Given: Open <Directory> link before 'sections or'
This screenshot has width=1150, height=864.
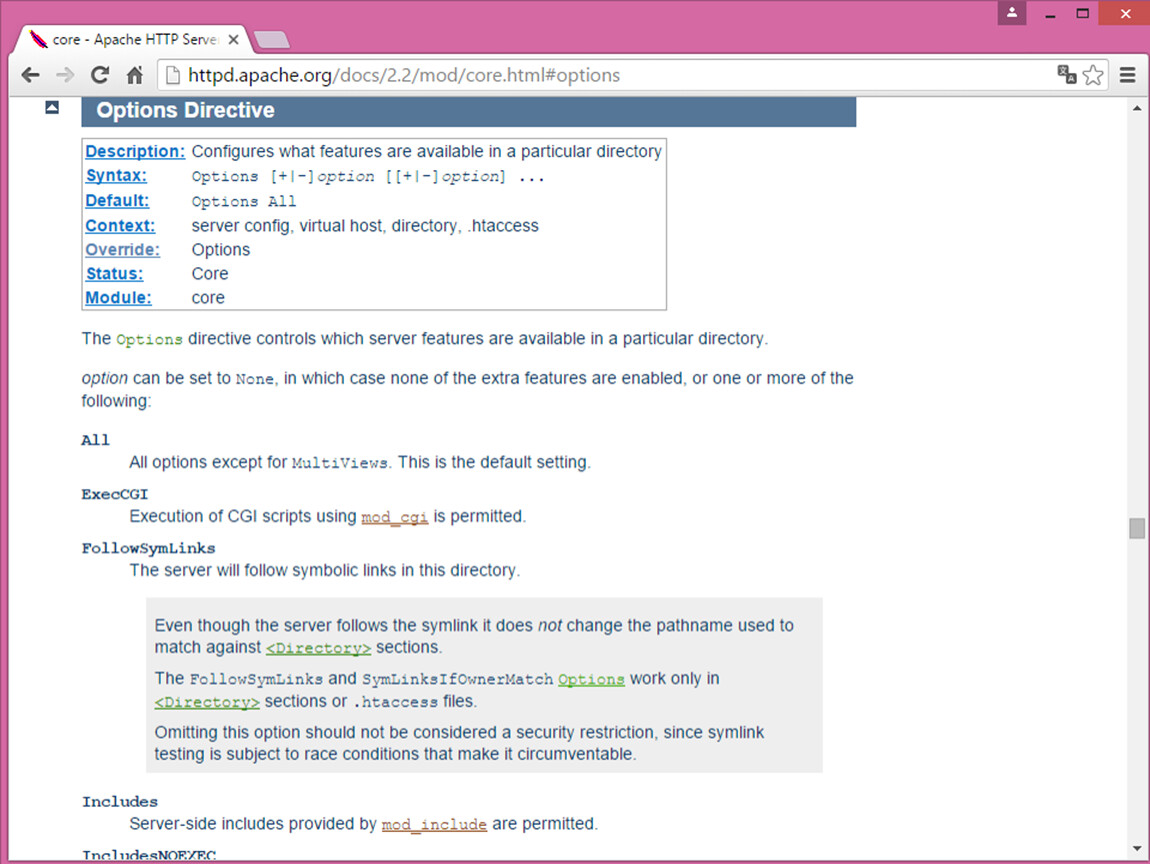Looking at the screenshot, I should pyautogui.click(x=207, y=703).
